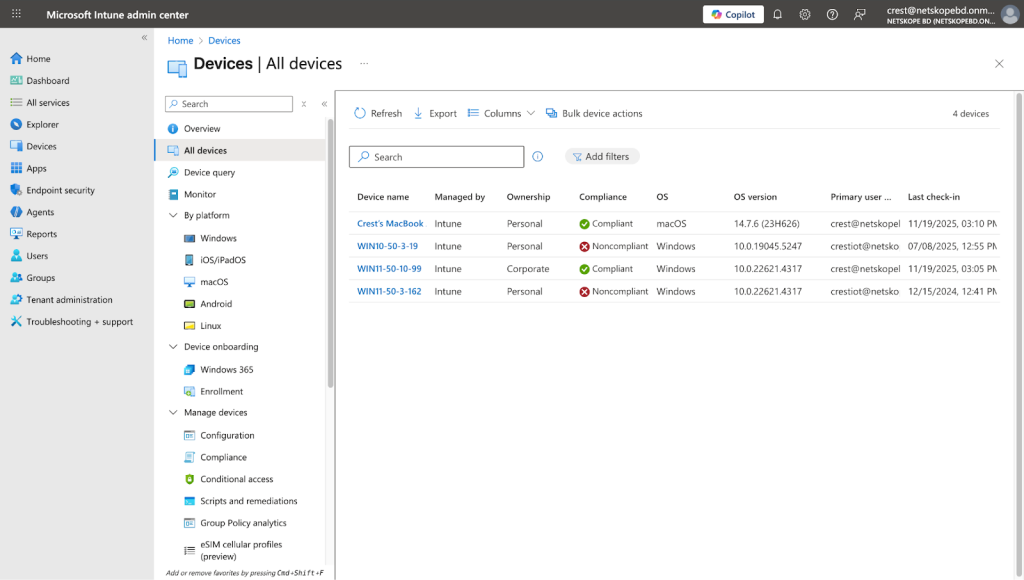The width and height of the screenshot is (1024, 580).
Task: Open the app launcher waffle icon
Action: point(16,14)
